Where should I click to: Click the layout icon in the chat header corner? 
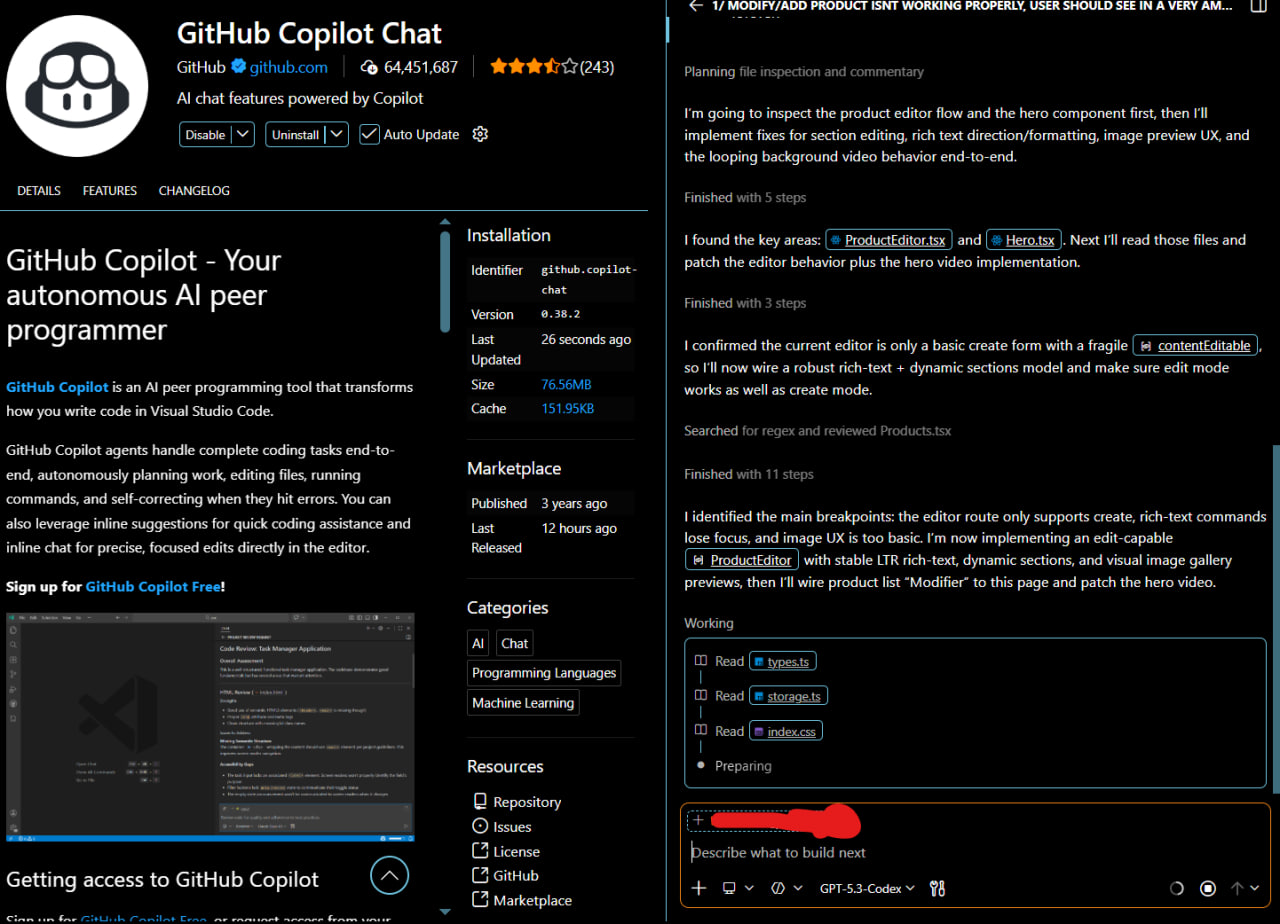coord(1257,6)
